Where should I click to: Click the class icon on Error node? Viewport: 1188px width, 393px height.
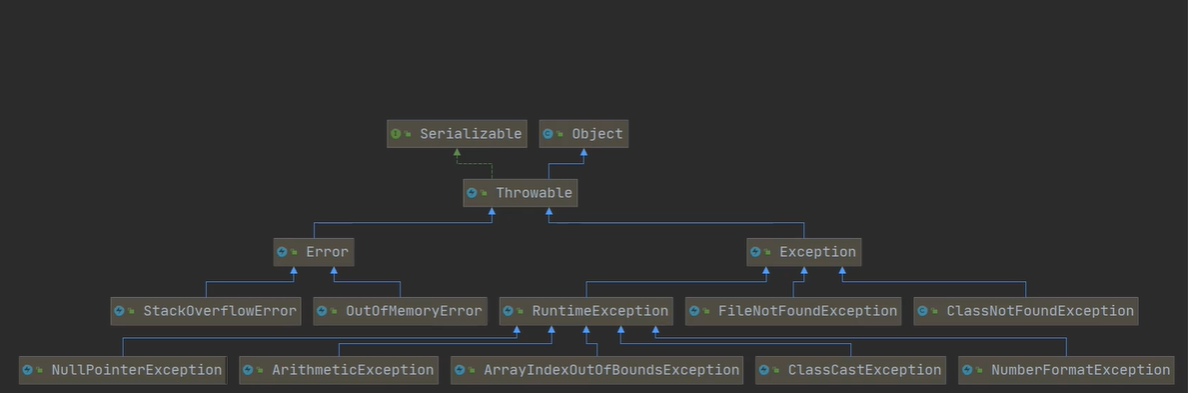pyautogui.click(x=282, y=252)
